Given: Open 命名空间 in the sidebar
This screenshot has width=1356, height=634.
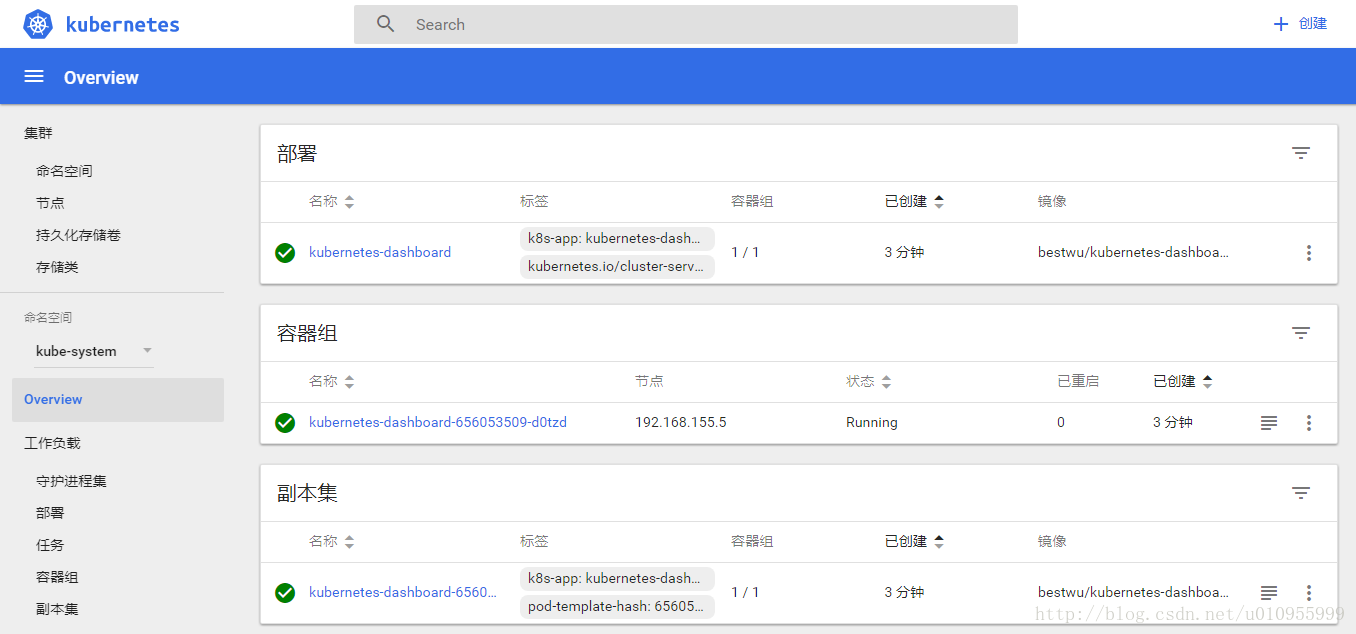Looking at the screenshot, I should pos(64,171).
